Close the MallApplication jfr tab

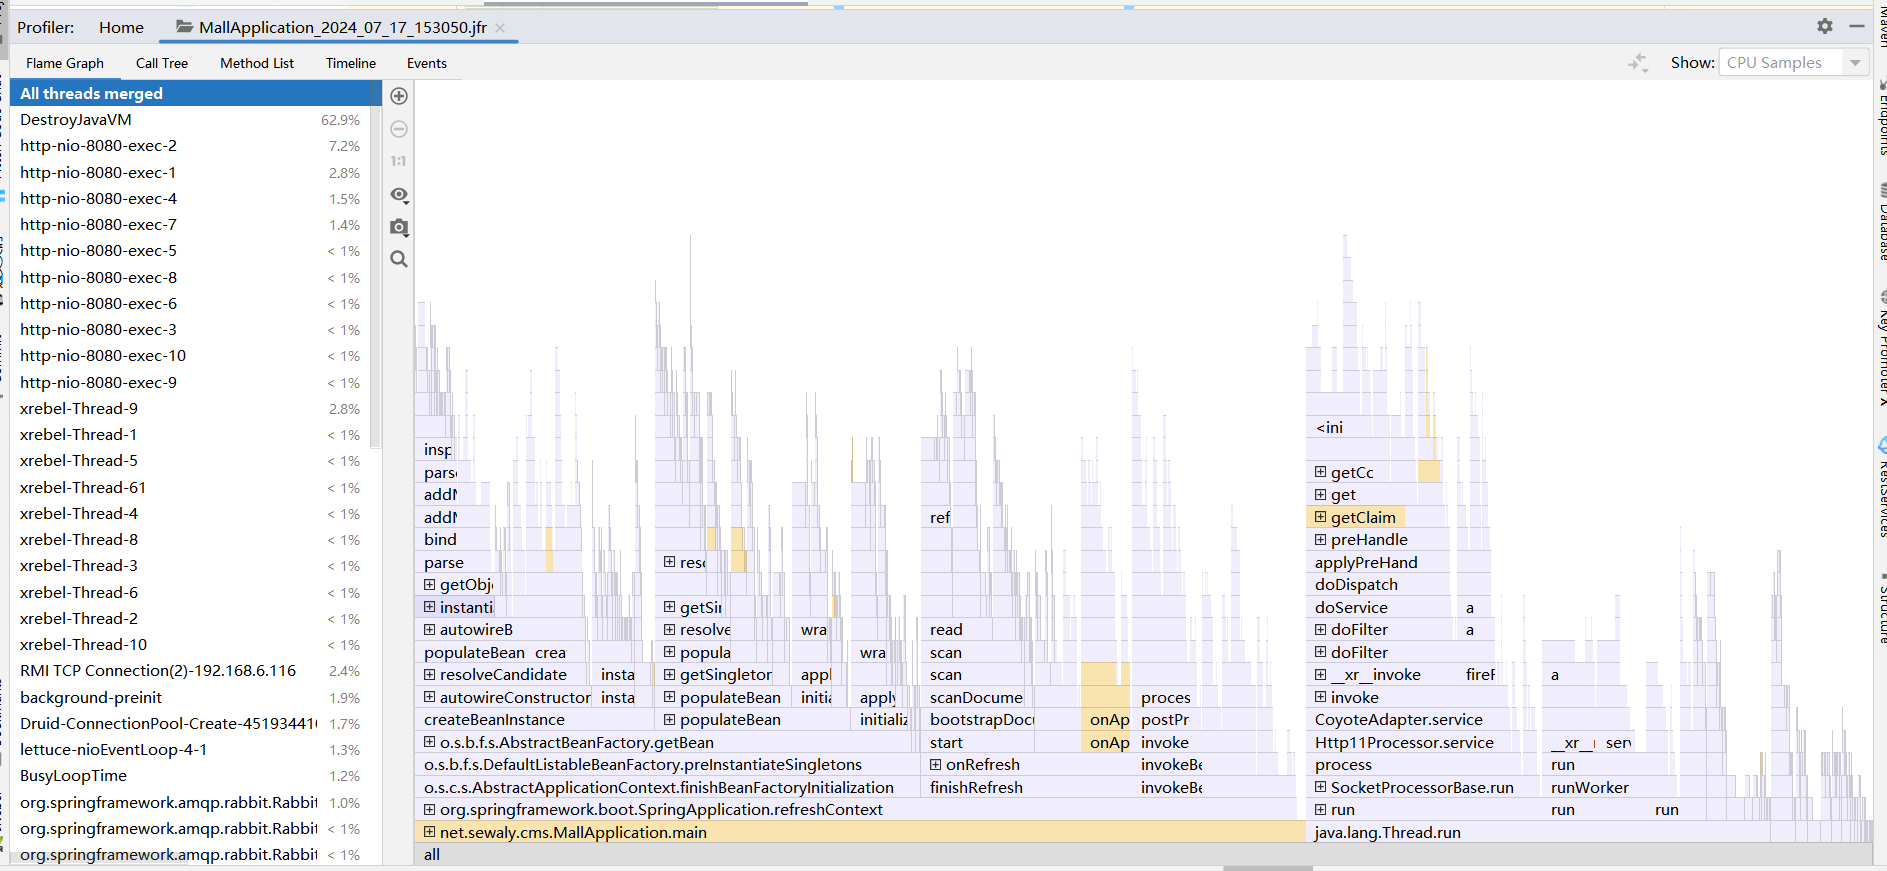[x=500, y=28]
